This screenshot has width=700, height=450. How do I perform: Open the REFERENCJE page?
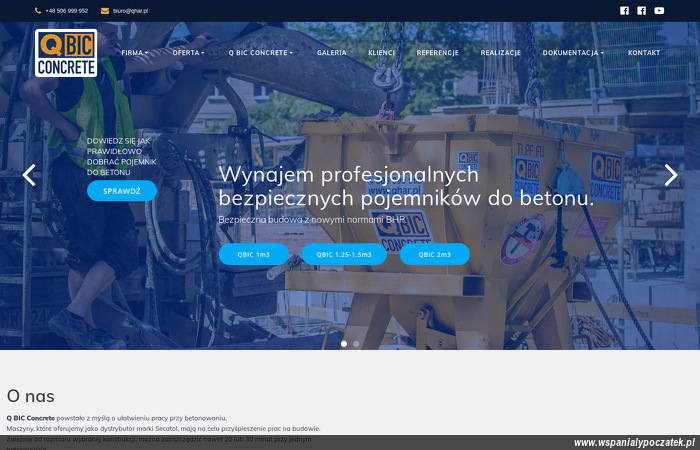pyautogui.click(x=438, y=53)
